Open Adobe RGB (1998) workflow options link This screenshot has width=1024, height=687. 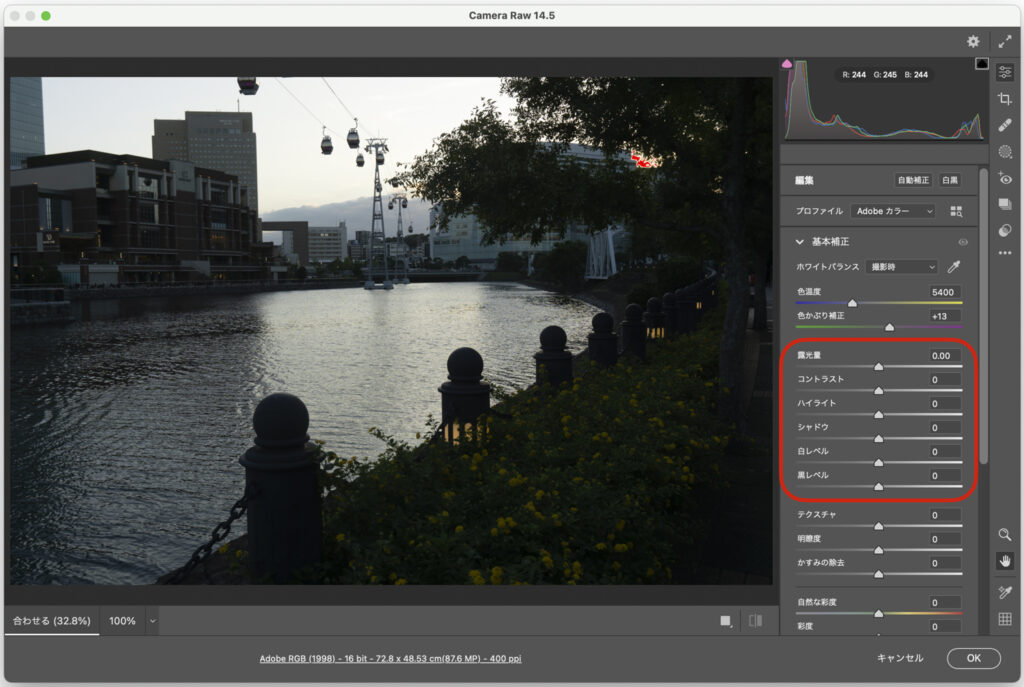391,658
